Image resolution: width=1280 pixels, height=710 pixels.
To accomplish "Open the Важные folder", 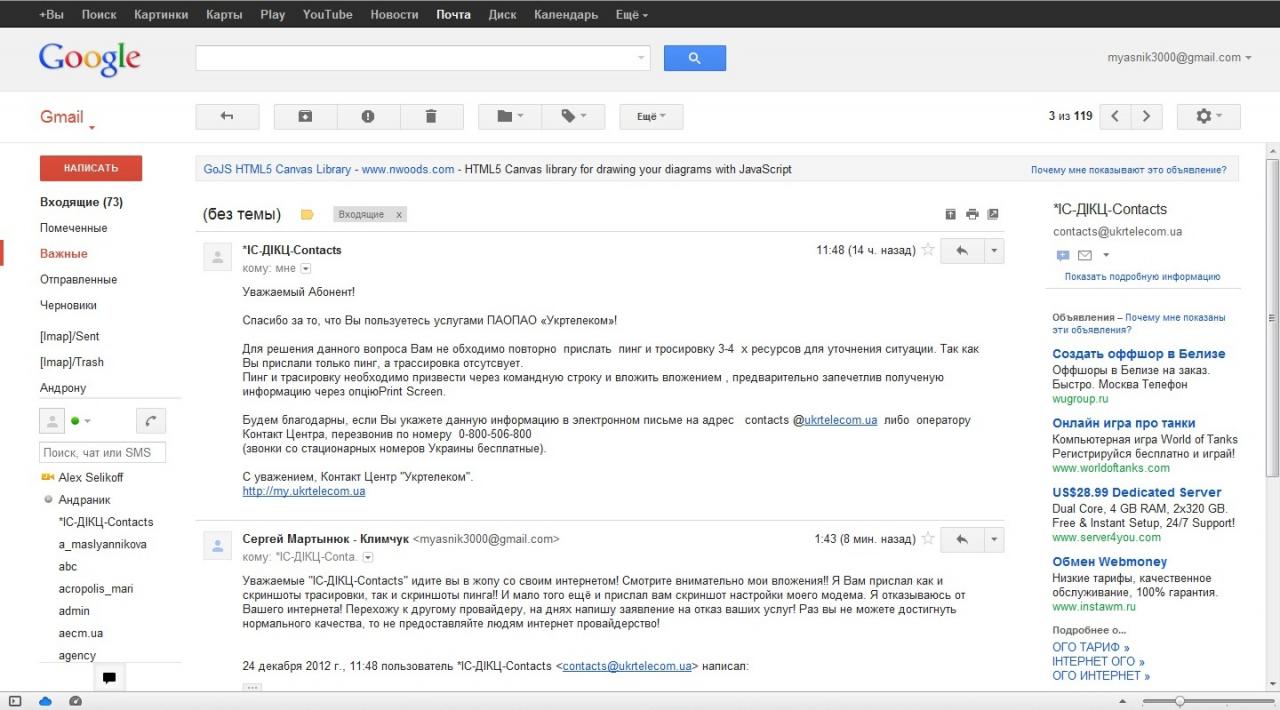I will pyautogui.click(x=64, y=254).
